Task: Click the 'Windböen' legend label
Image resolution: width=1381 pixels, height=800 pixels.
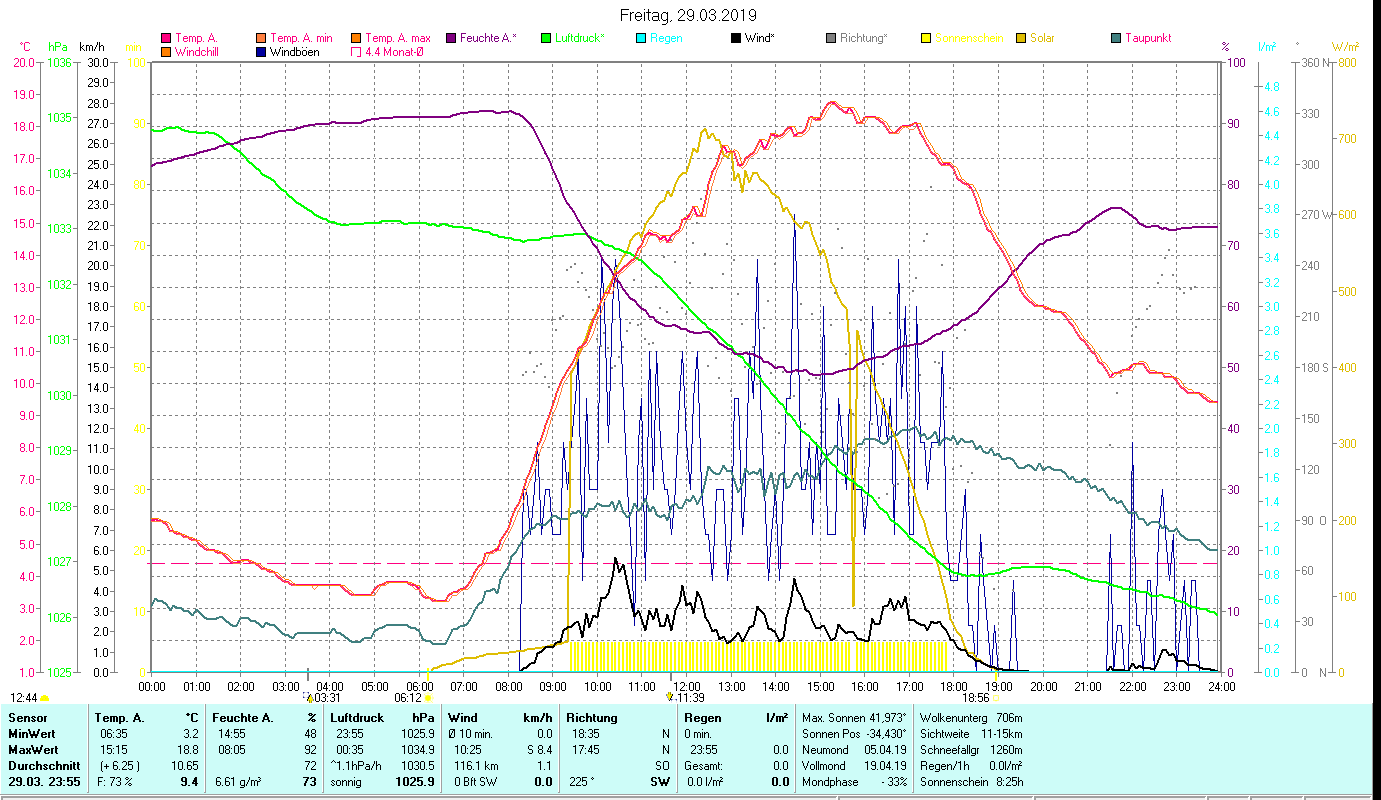Action: (295, 52)
